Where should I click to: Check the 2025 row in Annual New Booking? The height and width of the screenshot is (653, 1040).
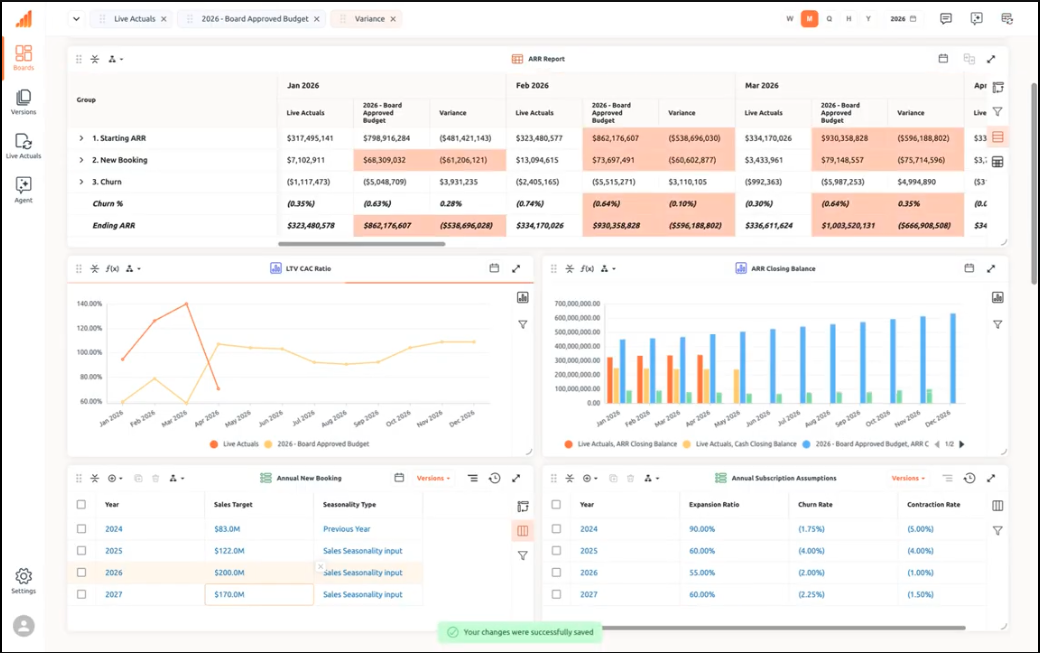(82, 550)
